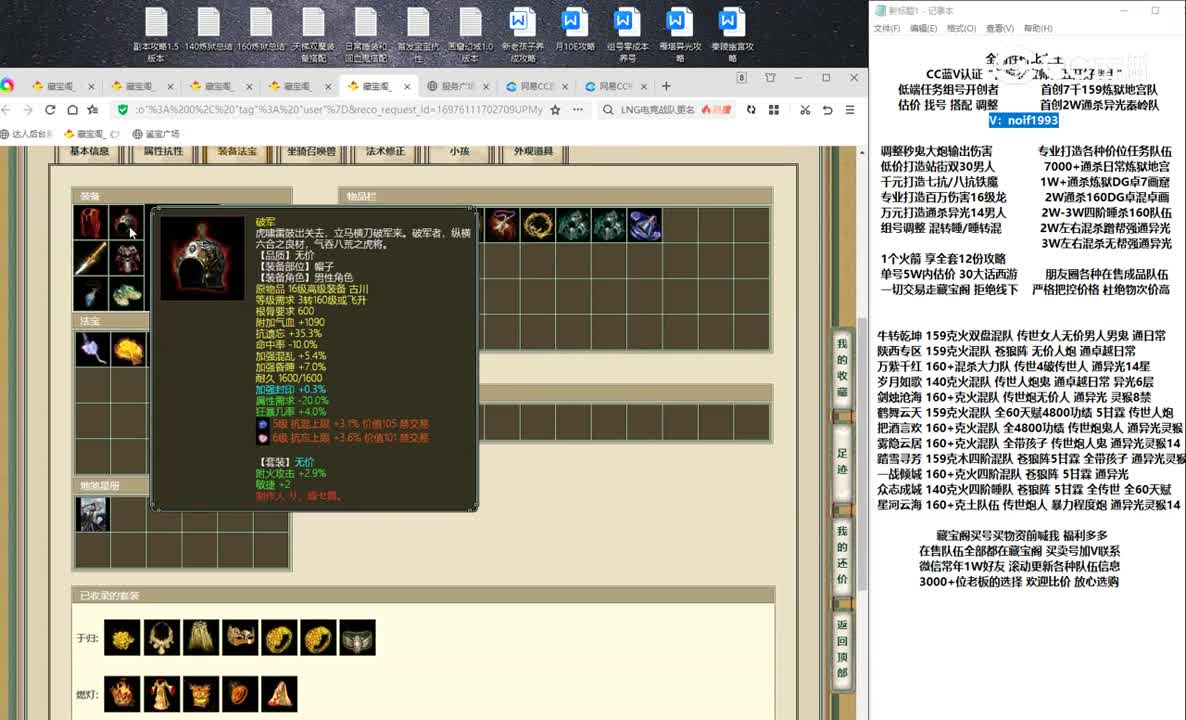Open the browser hamburger menu

tap(850, 110)
